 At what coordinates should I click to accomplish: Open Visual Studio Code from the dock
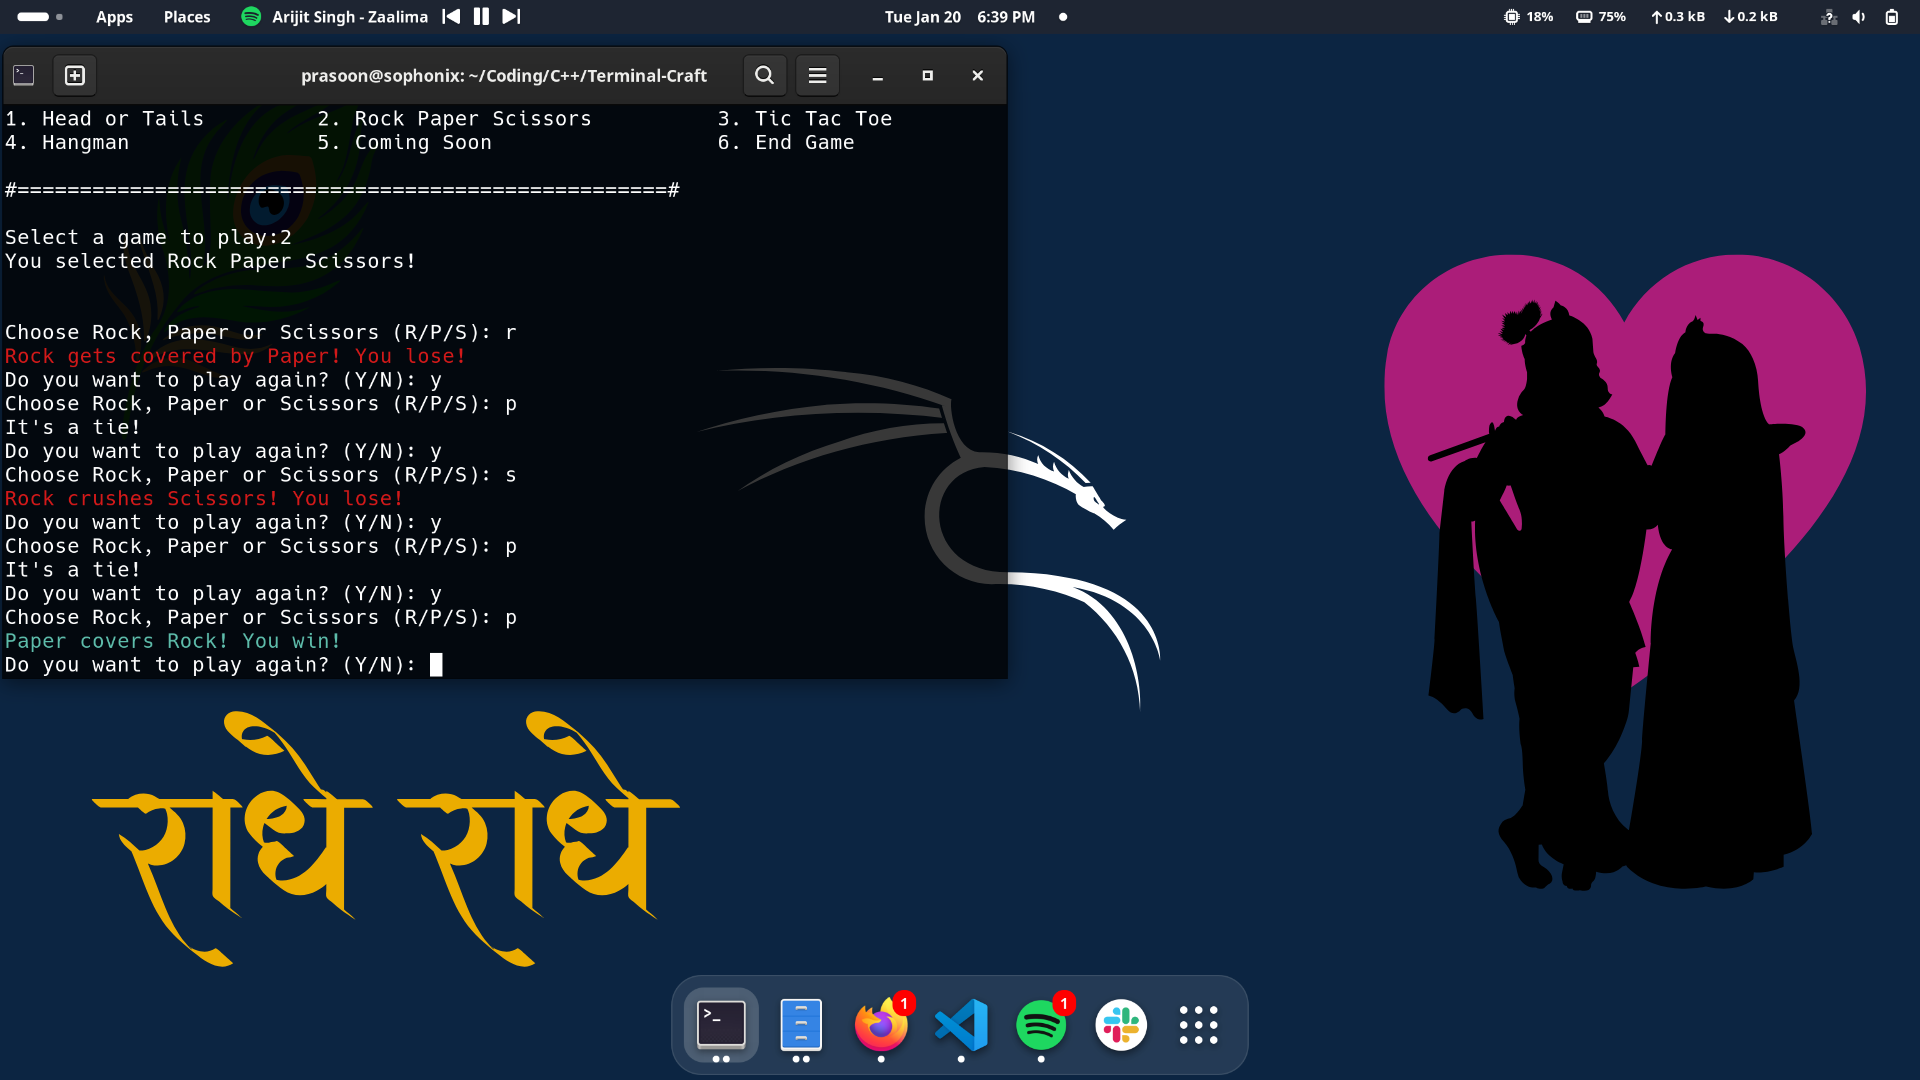[x=961, y=1025]
